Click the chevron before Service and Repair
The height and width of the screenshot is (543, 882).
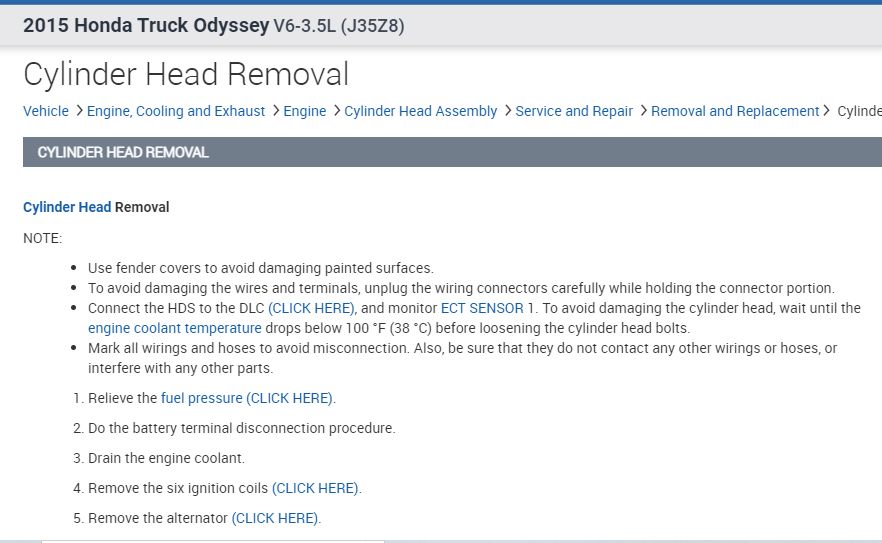coord(507,111)
